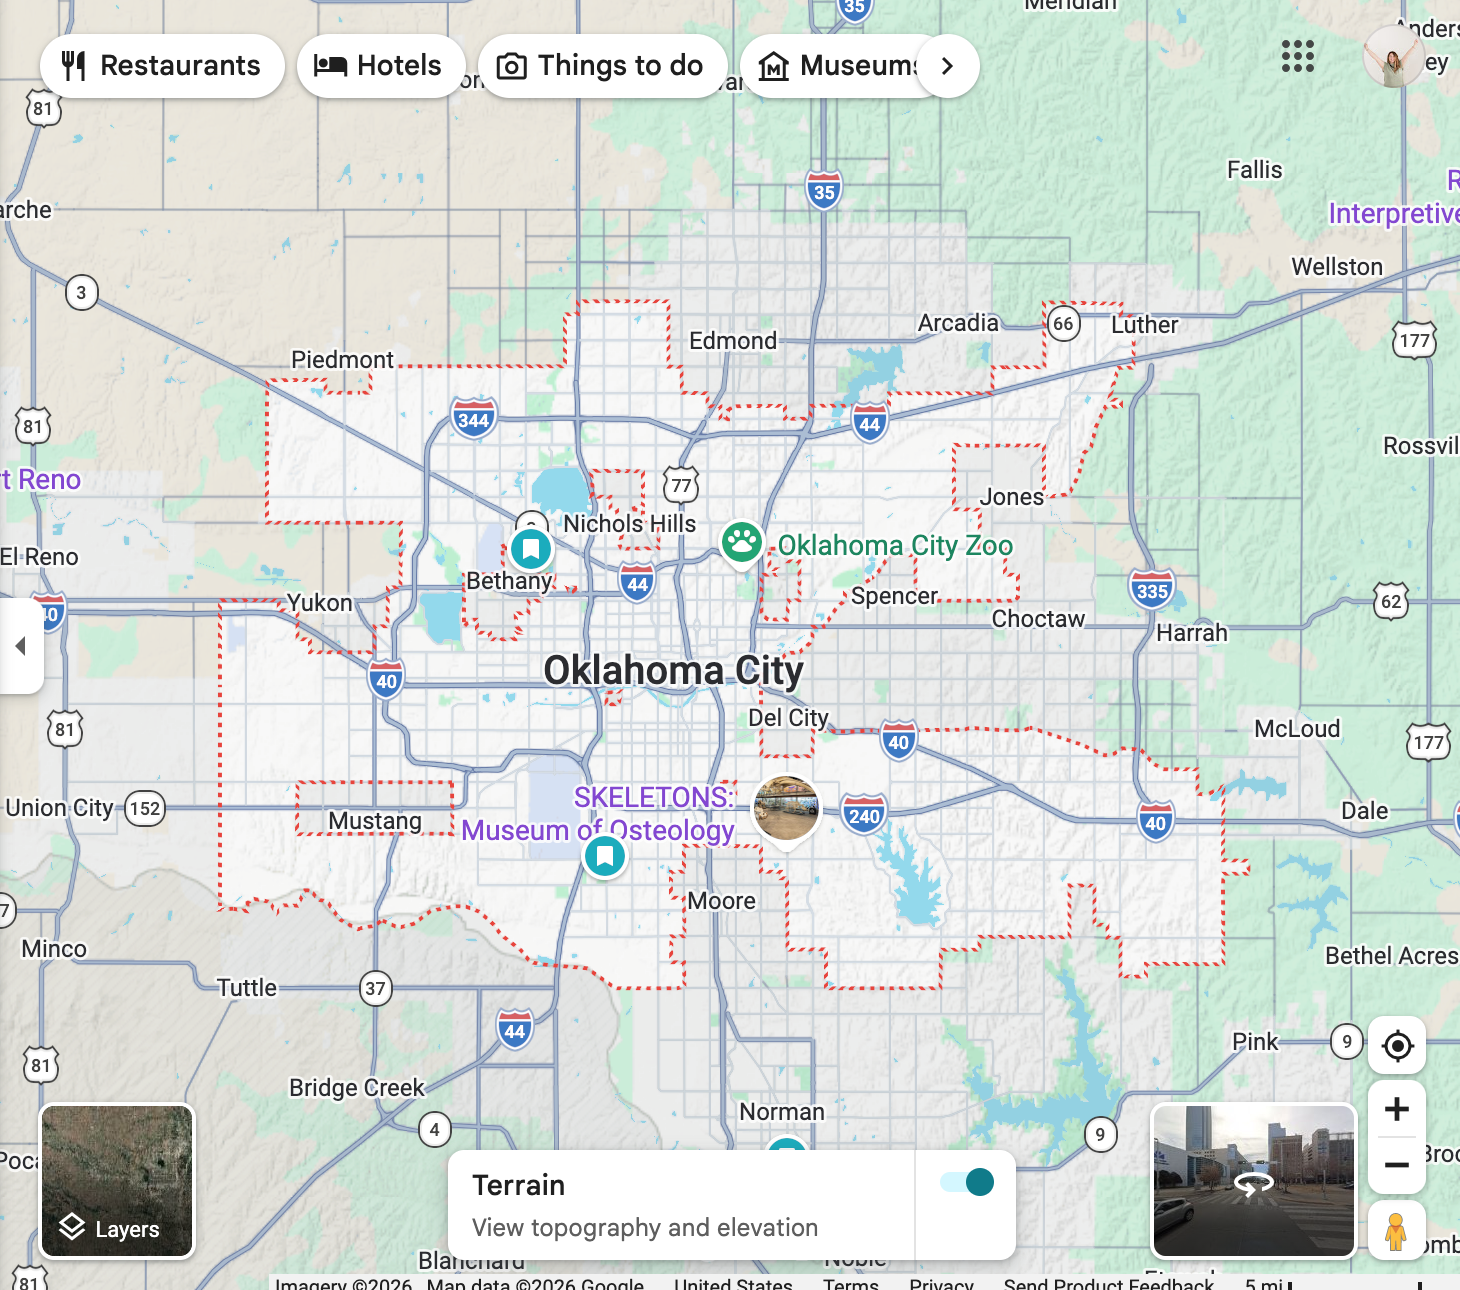Open the Restaurants category chip

(x=162, y=66)
